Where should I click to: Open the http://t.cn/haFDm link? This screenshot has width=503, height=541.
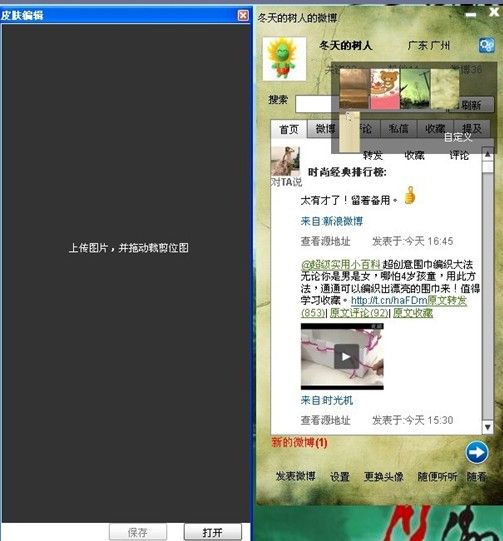point(389,301)
